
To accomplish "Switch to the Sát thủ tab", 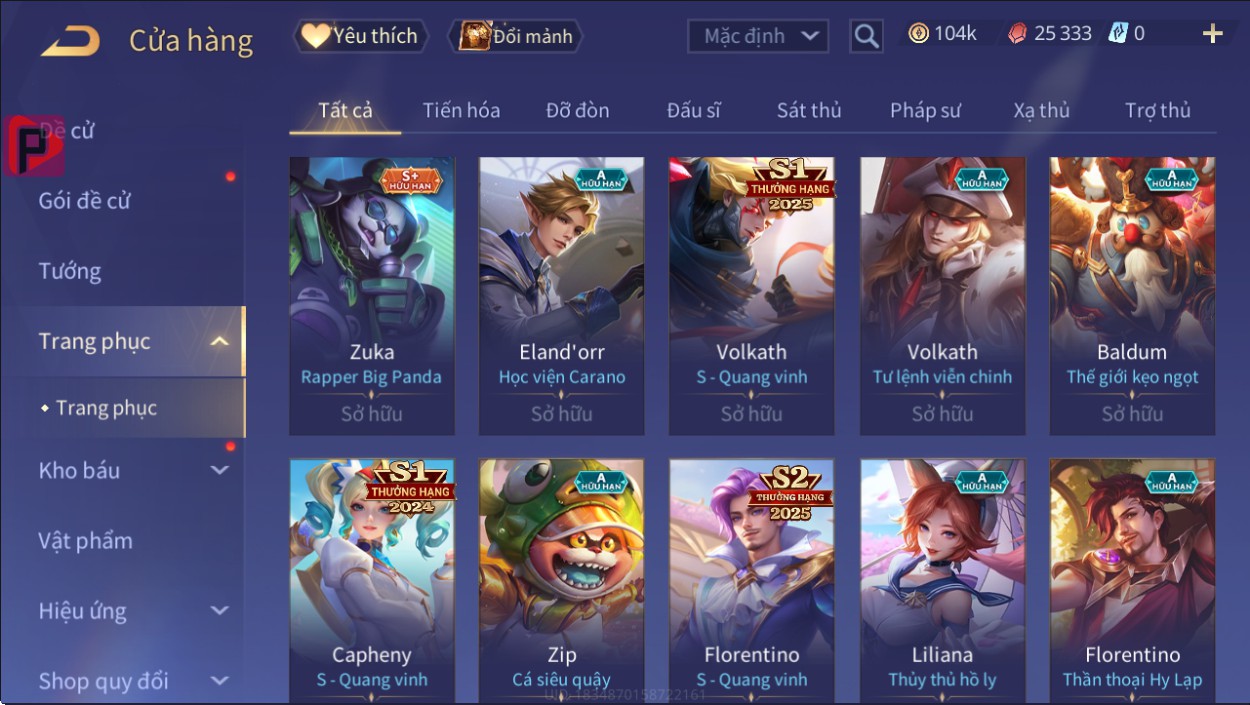I will (809, 110).
